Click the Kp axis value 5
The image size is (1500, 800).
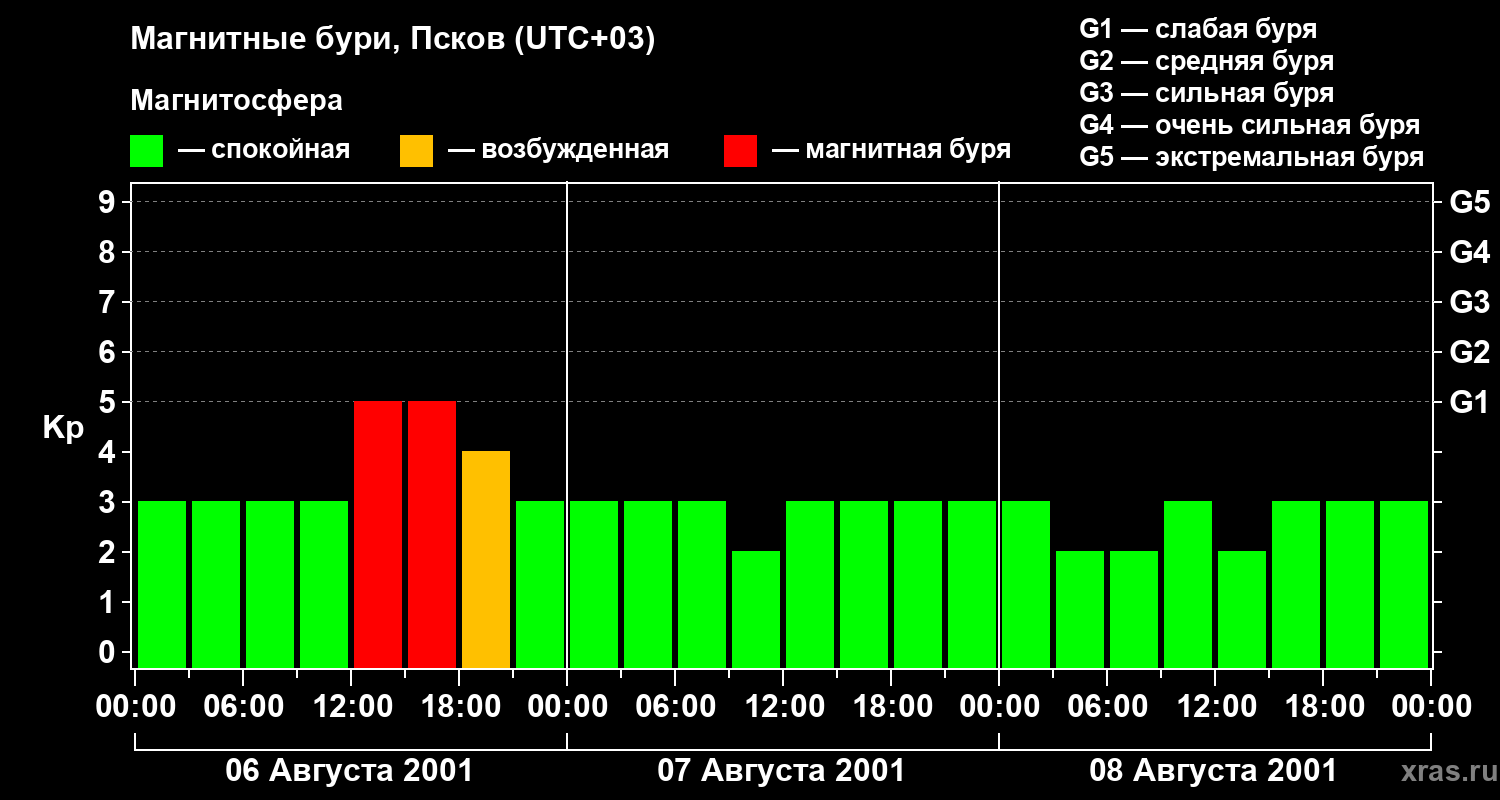[108, 403]
